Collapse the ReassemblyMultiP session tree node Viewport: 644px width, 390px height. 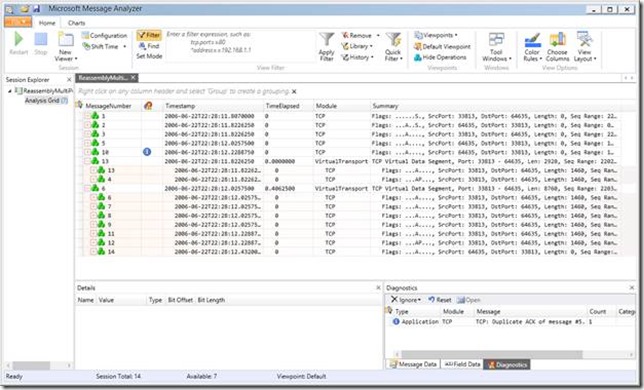tap(10, 91)
